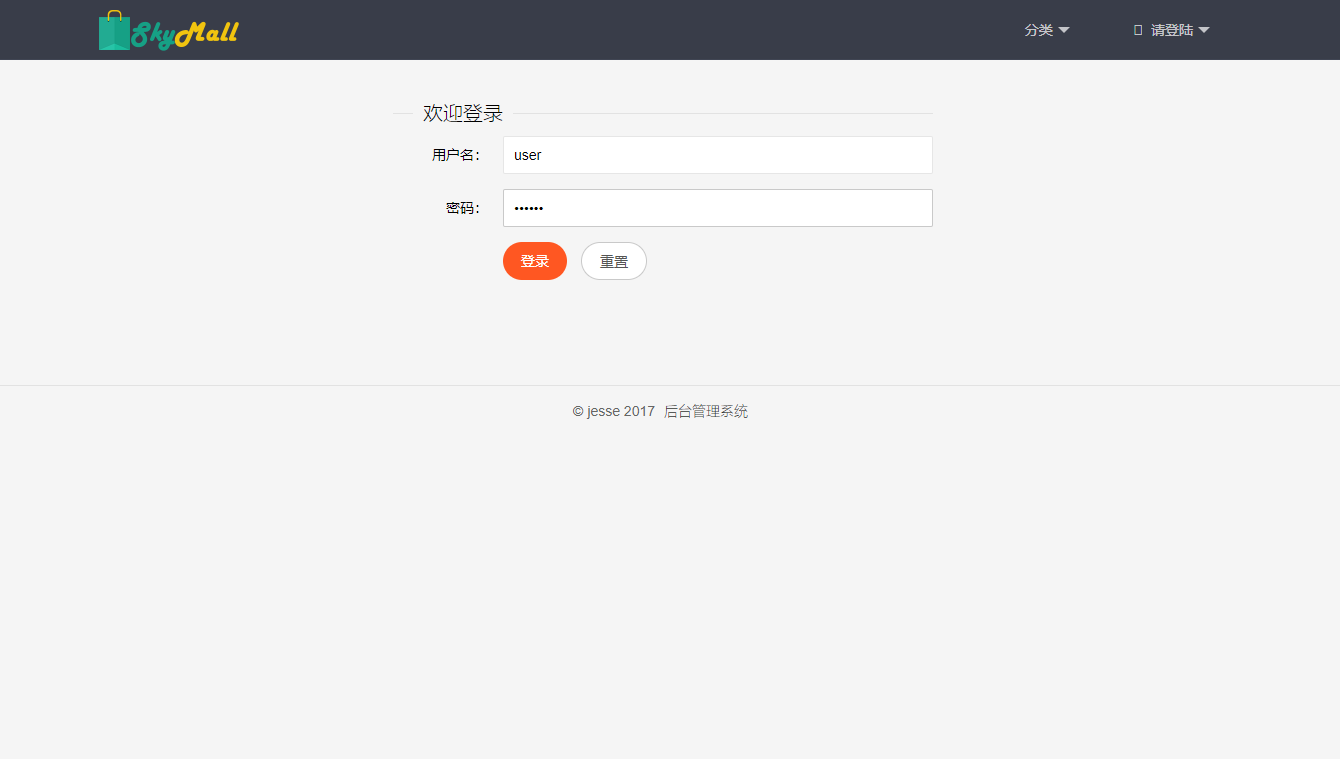Click the user avatar icon beside 请登陆

point(1136,30)
